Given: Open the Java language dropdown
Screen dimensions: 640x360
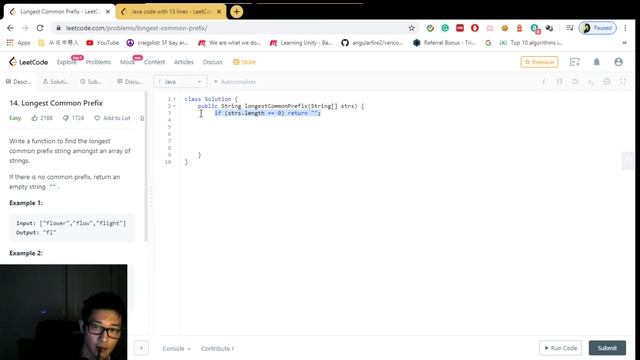Looking at the screenshot, I should 180,82.
